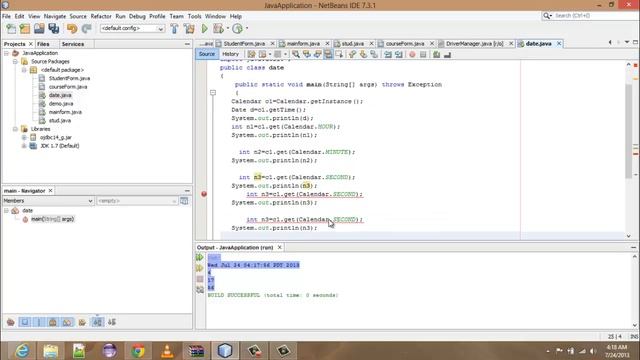640x360 pixels.
Task: Switch to the courseForm.java tab
Action: 405,44
